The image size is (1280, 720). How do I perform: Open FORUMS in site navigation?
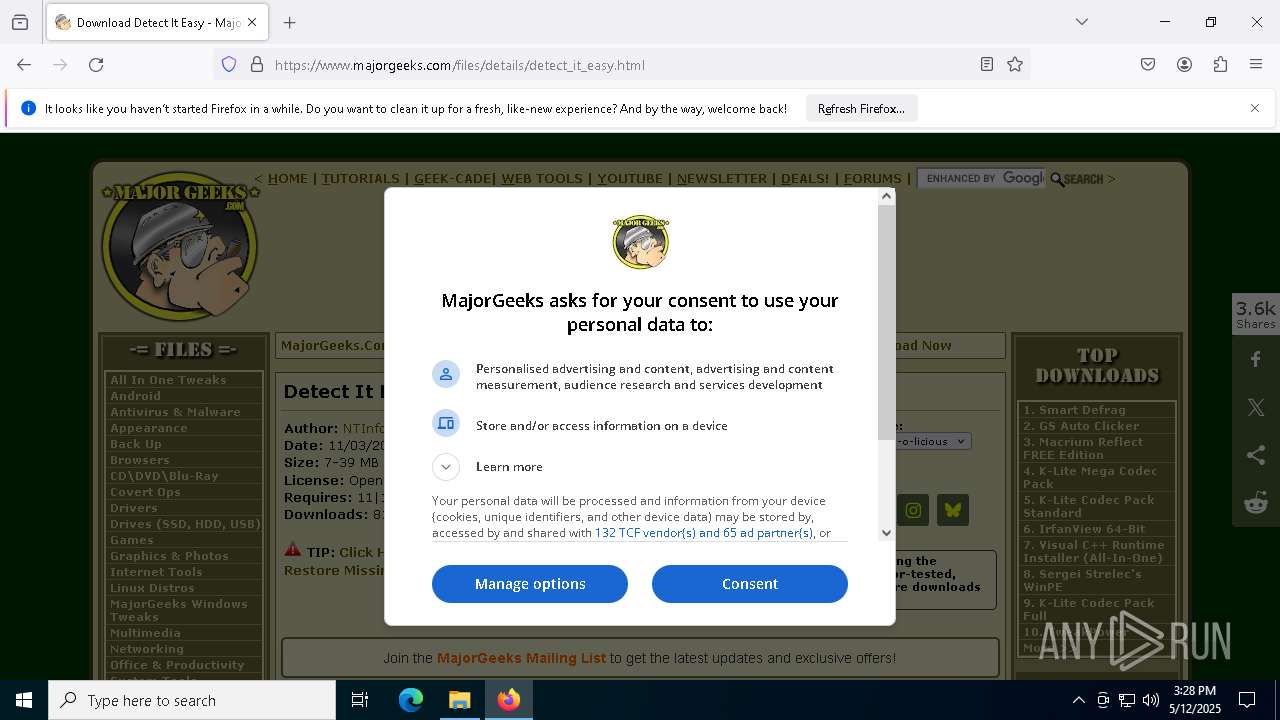[873, 179]
